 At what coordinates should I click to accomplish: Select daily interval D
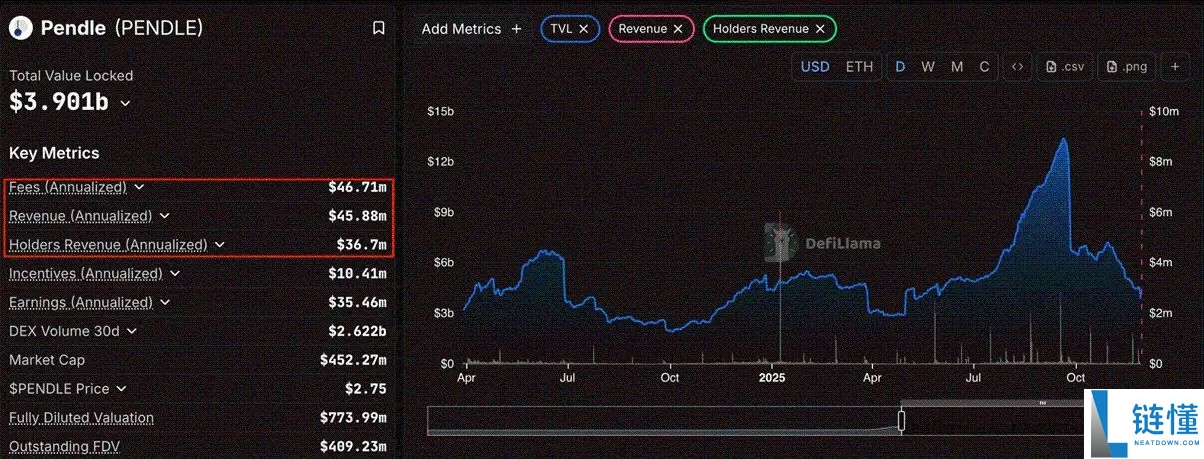900,67
